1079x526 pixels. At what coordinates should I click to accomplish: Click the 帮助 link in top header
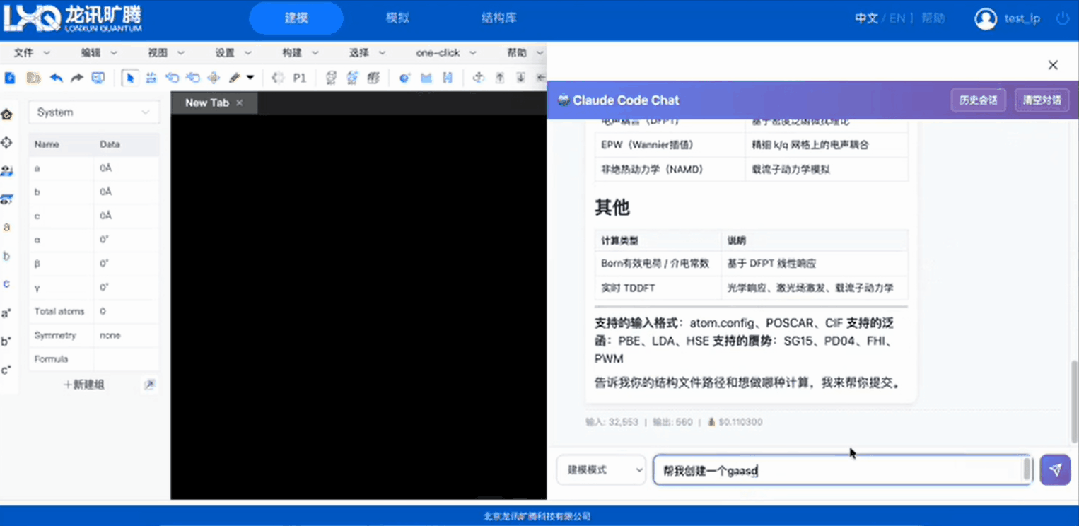pyautogui.click(x=932, y=19)
